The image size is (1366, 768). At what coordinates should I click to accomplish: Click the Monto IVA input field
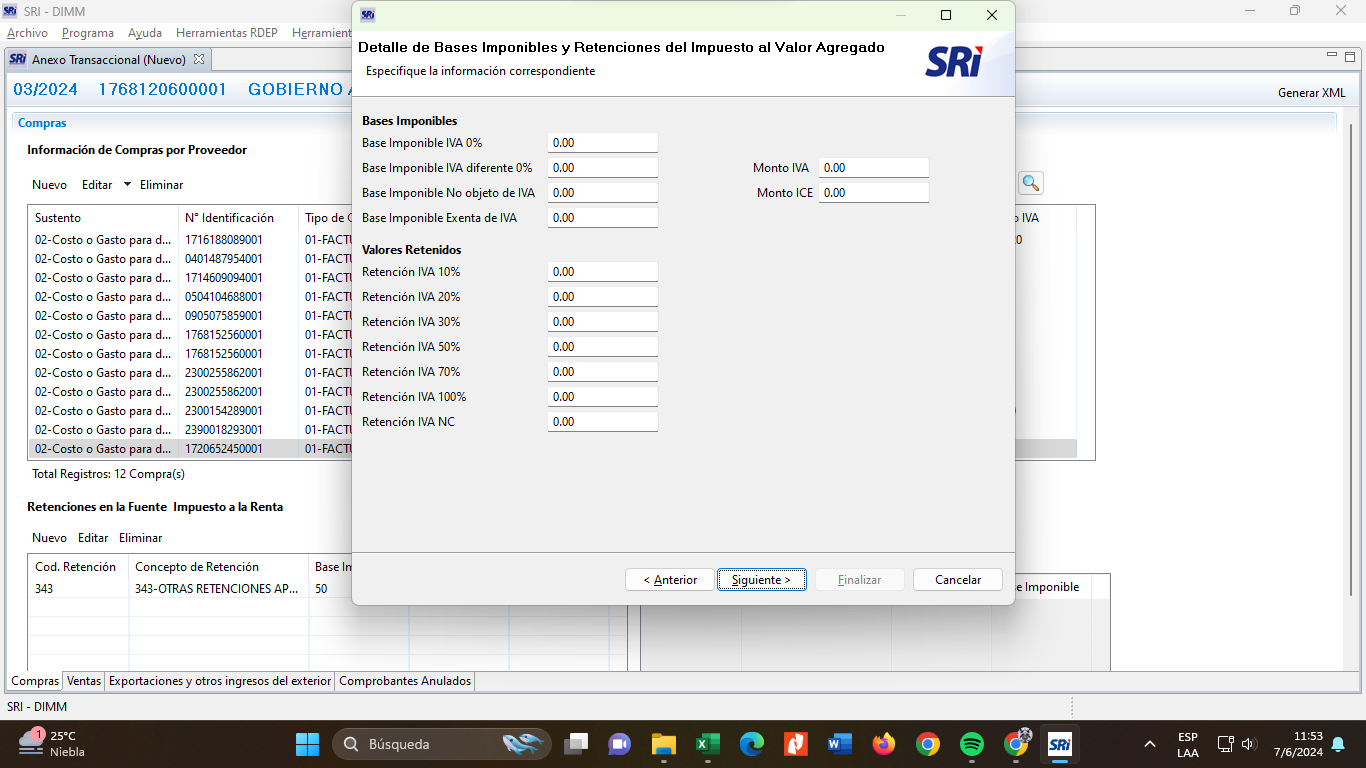[873, 168]
